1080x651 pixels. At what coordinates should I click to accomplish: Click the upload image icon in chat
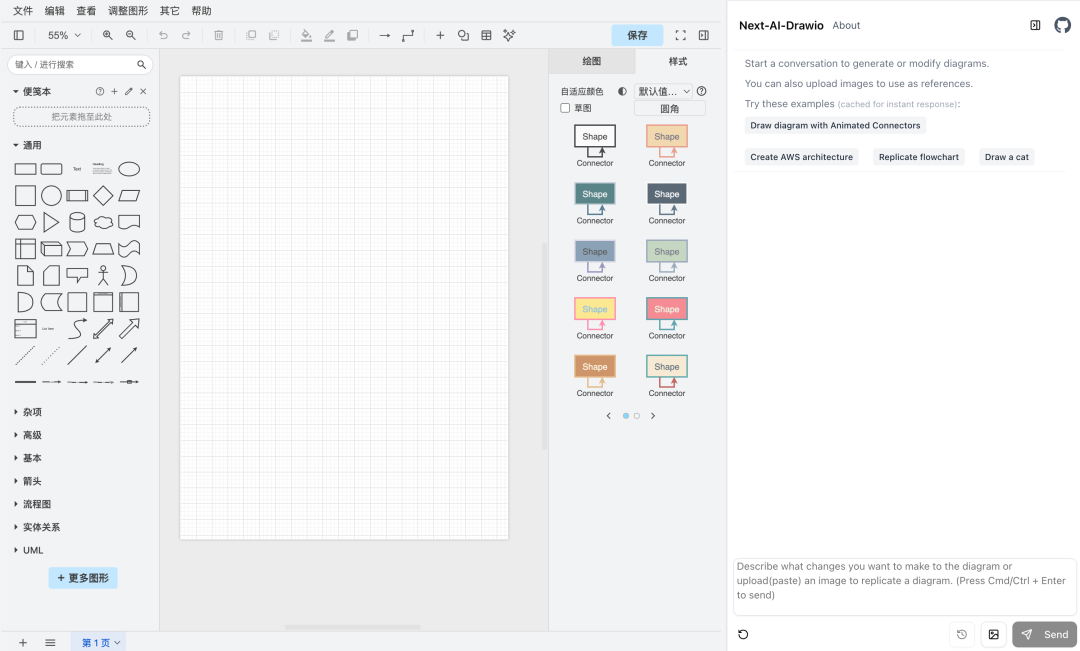pos(993,634)
